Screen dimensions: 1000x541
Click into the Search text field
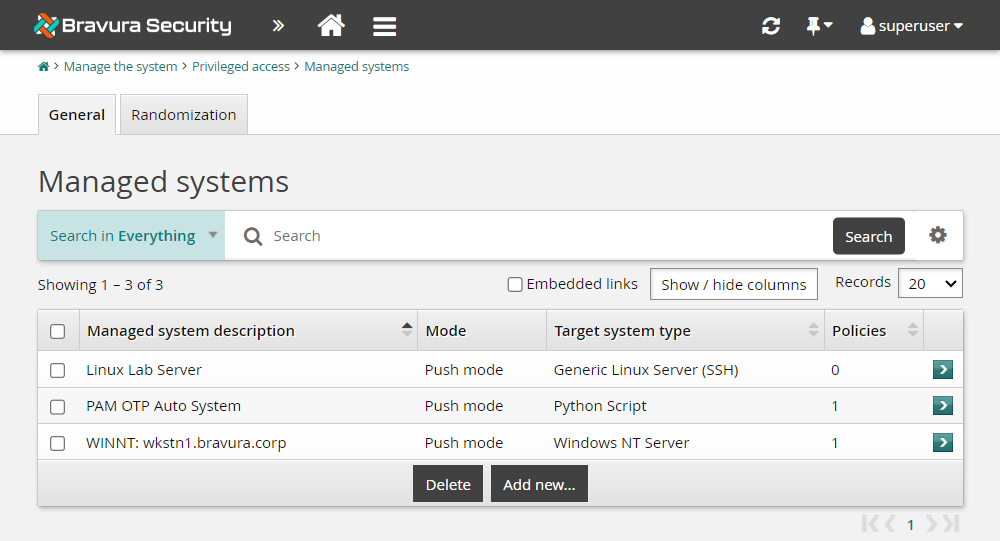click(x=550, y=236)
